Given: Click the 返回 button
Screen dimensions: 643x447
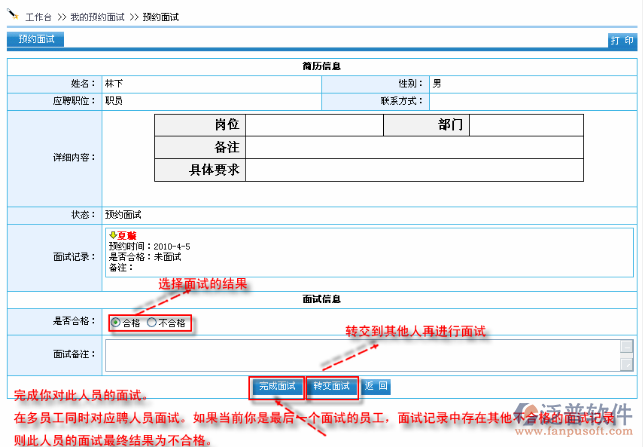Looking at the screenshot, I should (376, 386).
